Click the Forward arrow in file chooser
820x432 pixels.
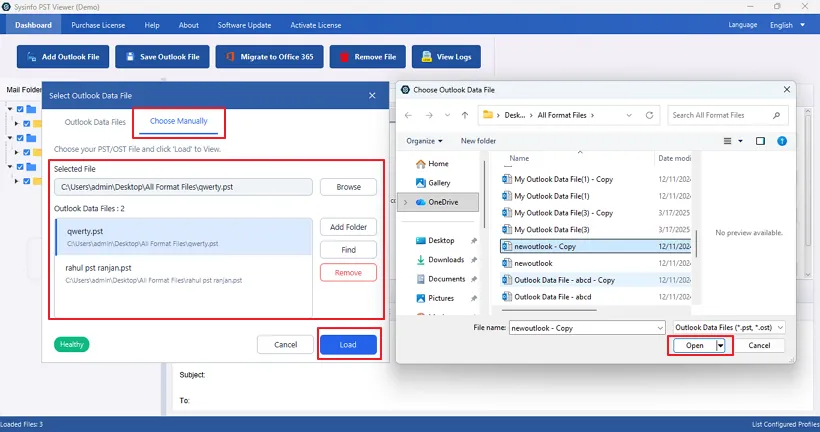429,115
